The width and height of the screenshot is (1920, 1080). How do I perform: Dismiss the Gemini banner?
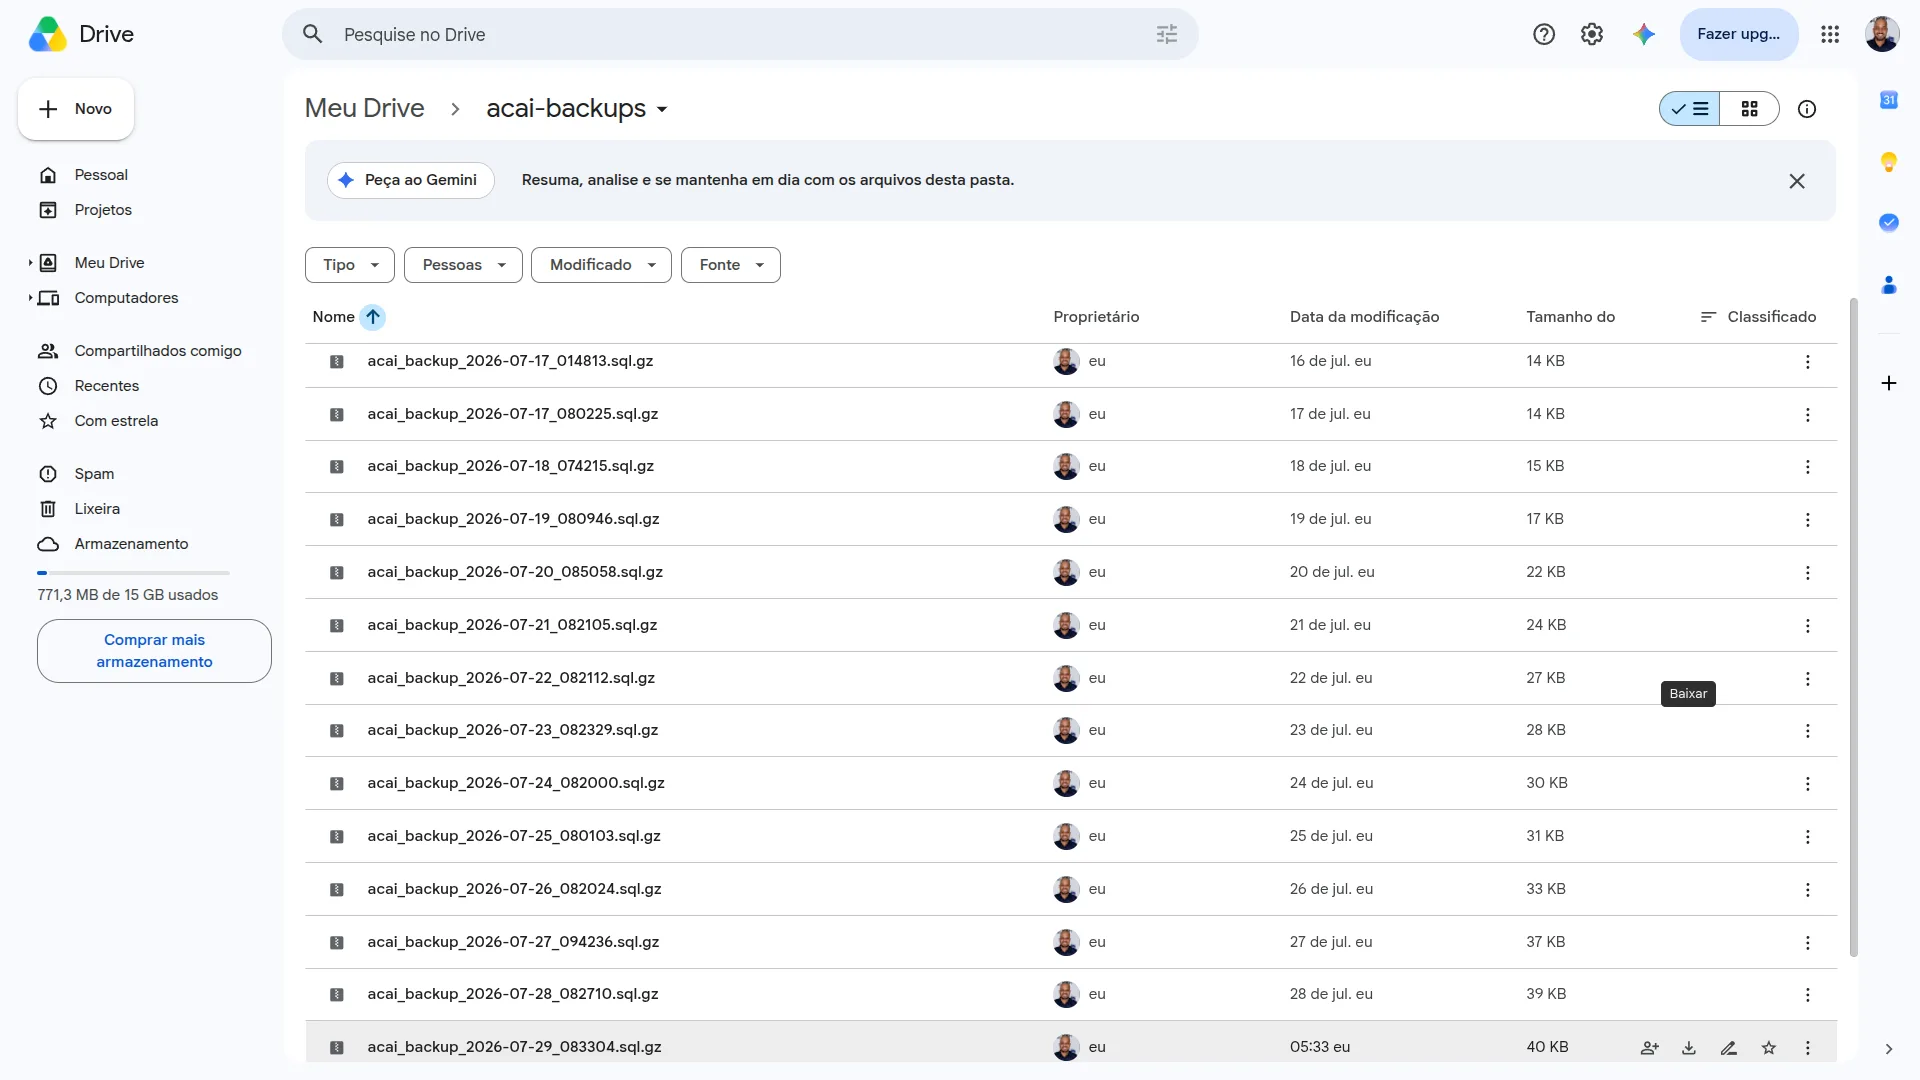(x=1797, y=181)
